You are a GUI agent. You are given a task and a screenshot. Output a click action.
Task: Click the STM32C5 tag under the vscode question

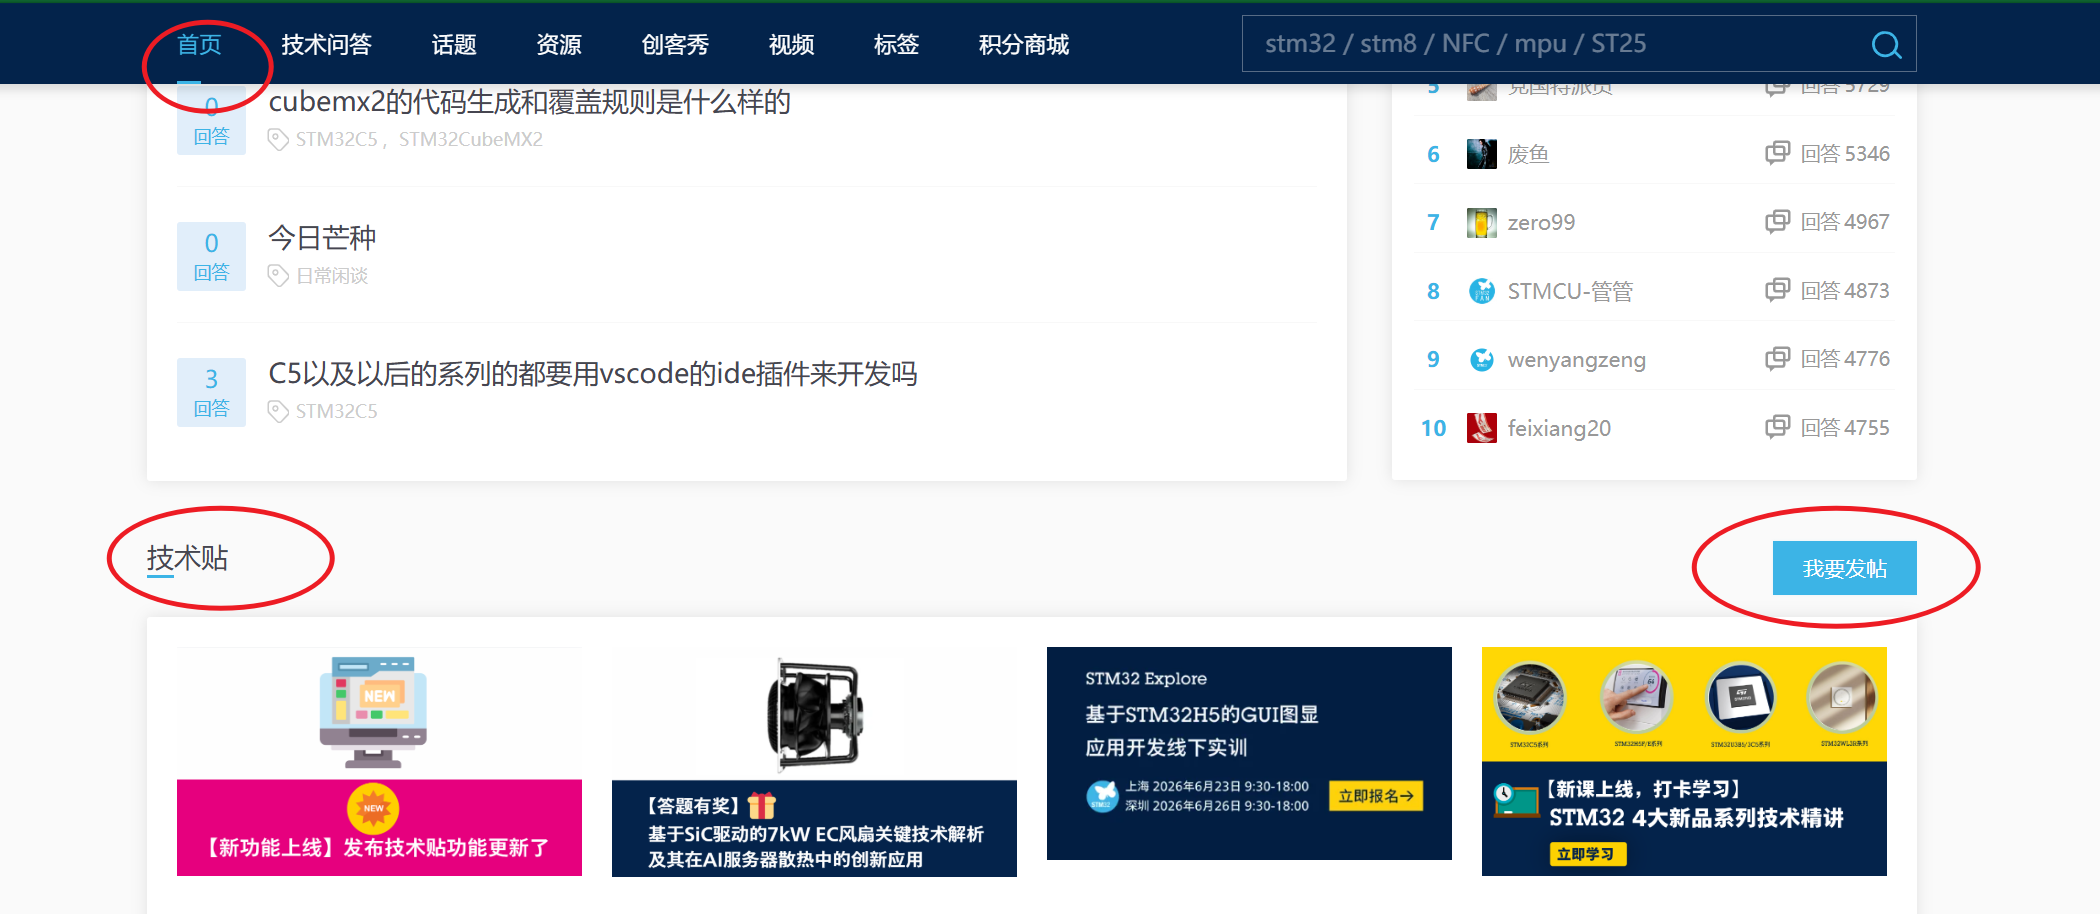[x=337, y=412]
